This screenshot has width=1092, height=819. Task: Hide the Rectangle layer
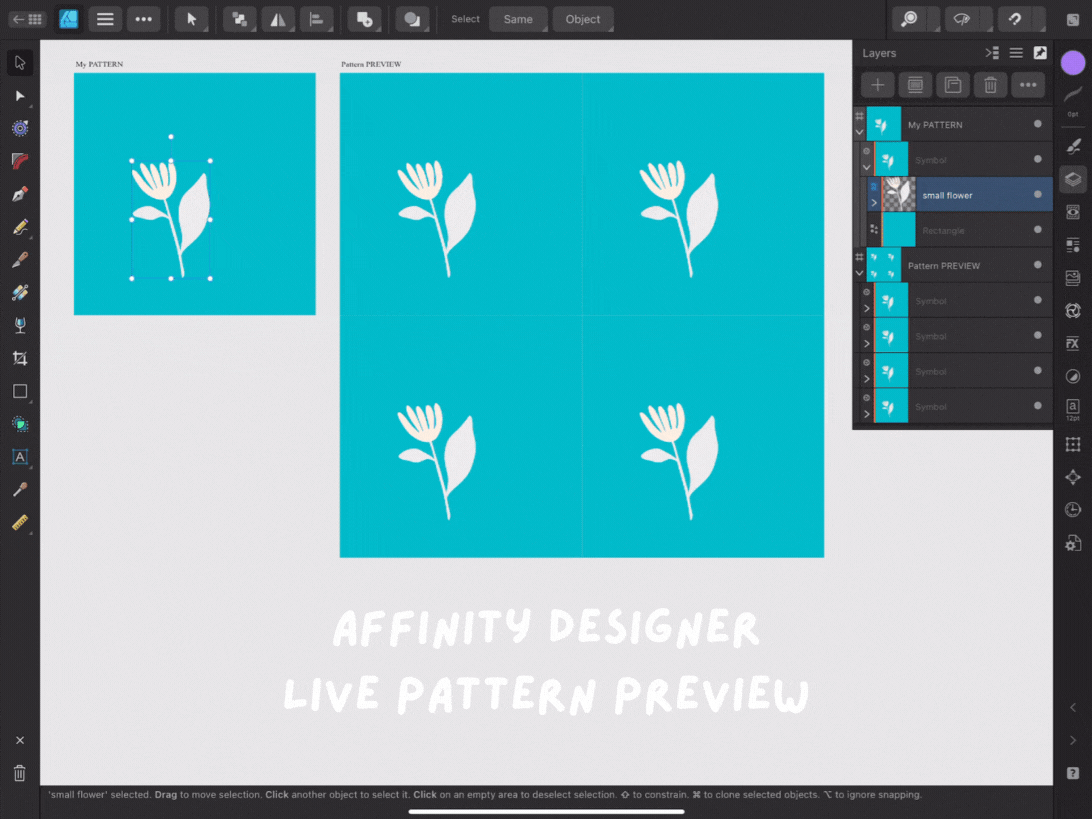(1038, 229)
